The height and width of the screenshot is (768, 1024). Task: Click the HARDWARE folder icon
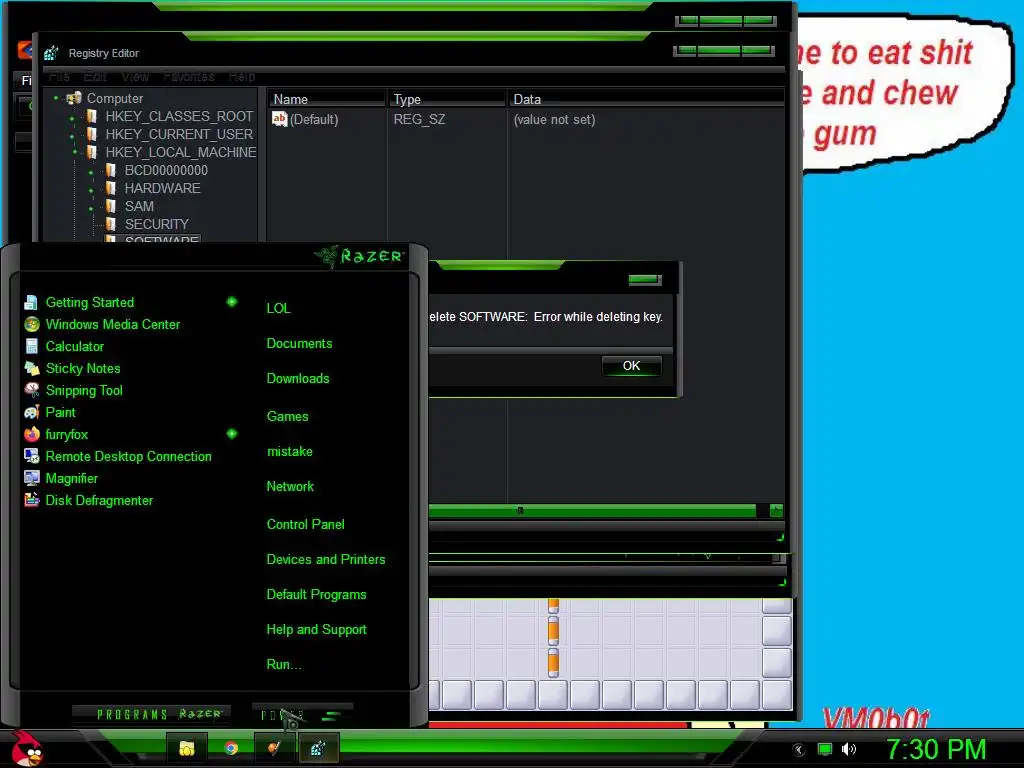click(111, 188)
